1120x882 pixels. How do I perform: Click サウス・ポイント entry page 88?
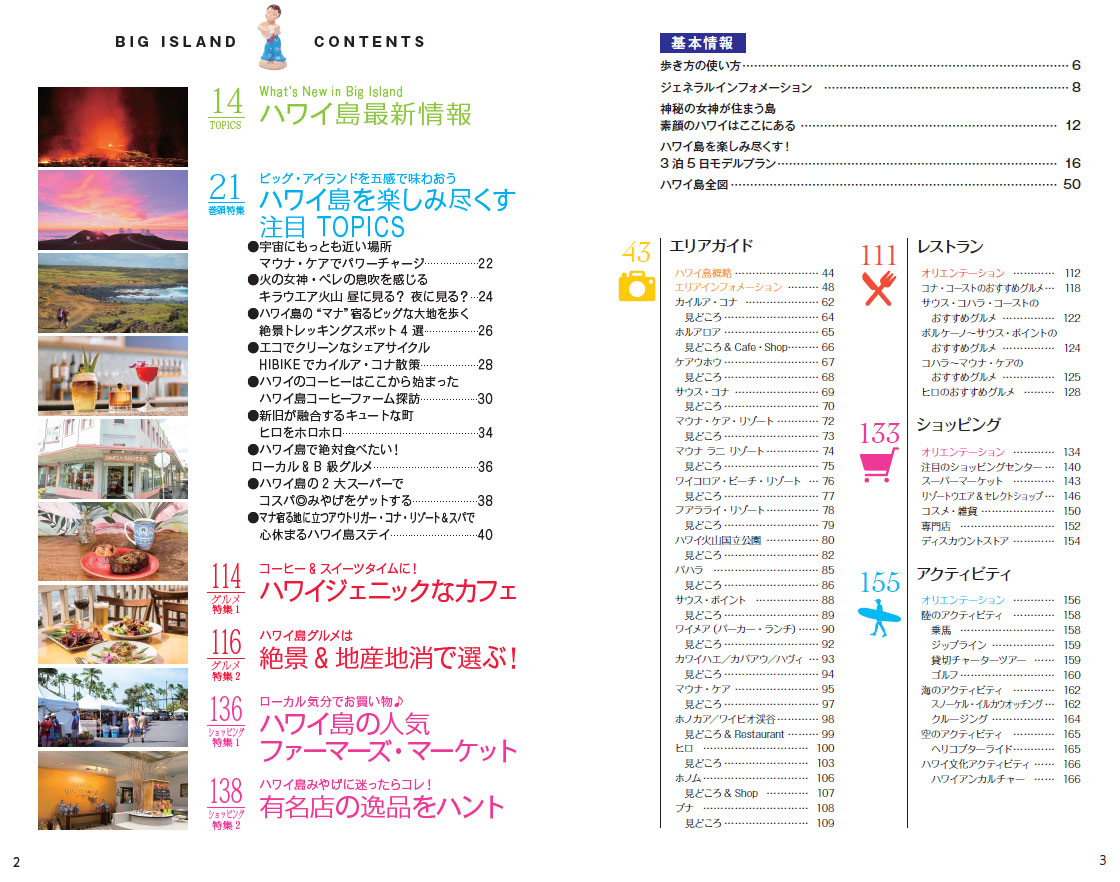pyautogui.click(x=754, y=600)
